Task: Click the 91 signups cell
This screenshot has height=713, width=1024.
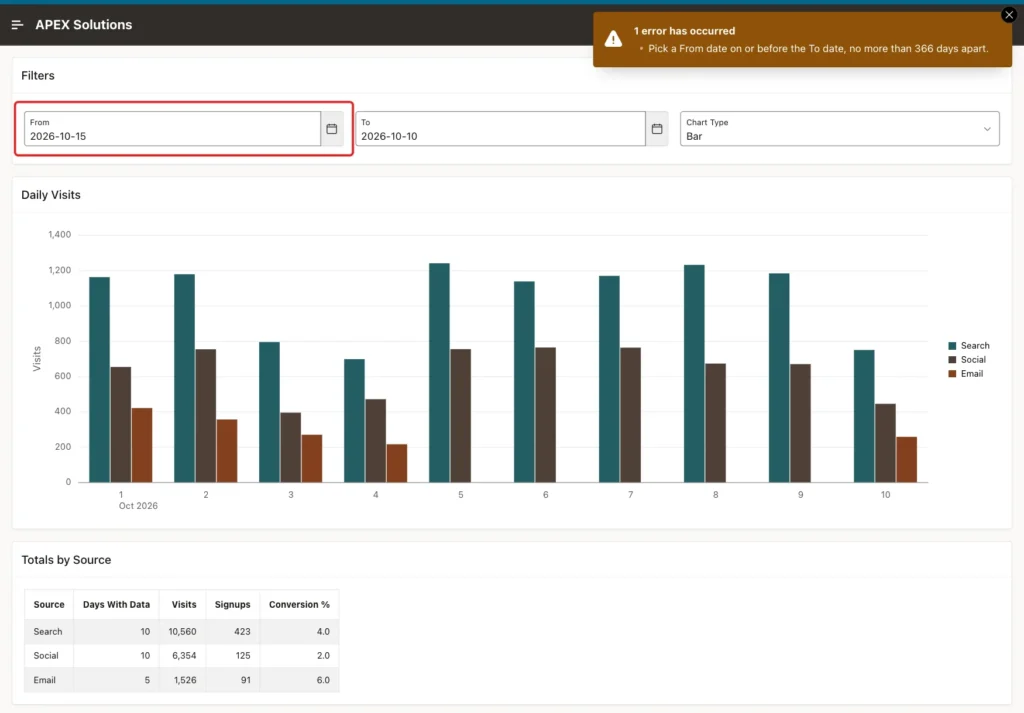Action: (233, 680)
